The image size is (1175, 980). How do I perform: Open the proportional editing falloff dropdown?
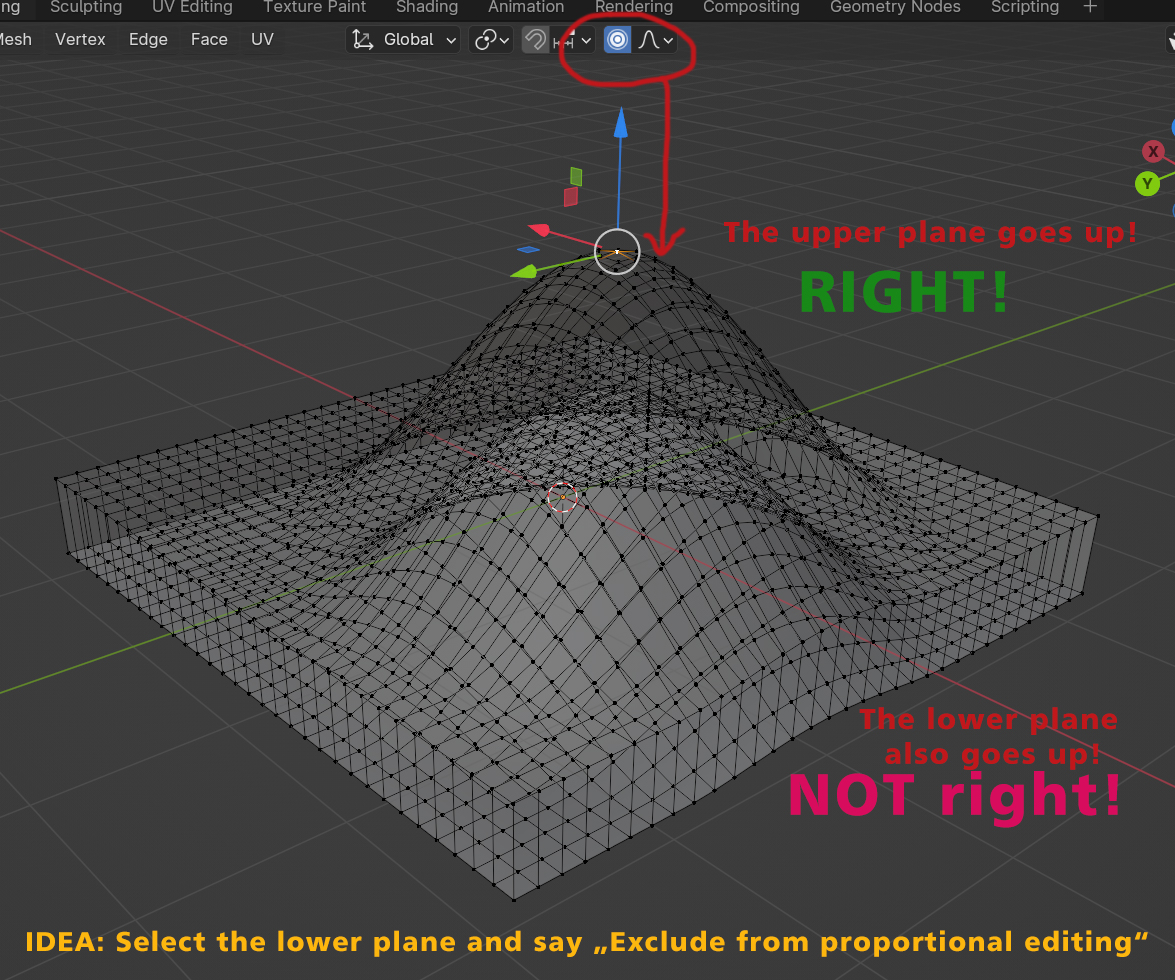[x=656, y=40]
